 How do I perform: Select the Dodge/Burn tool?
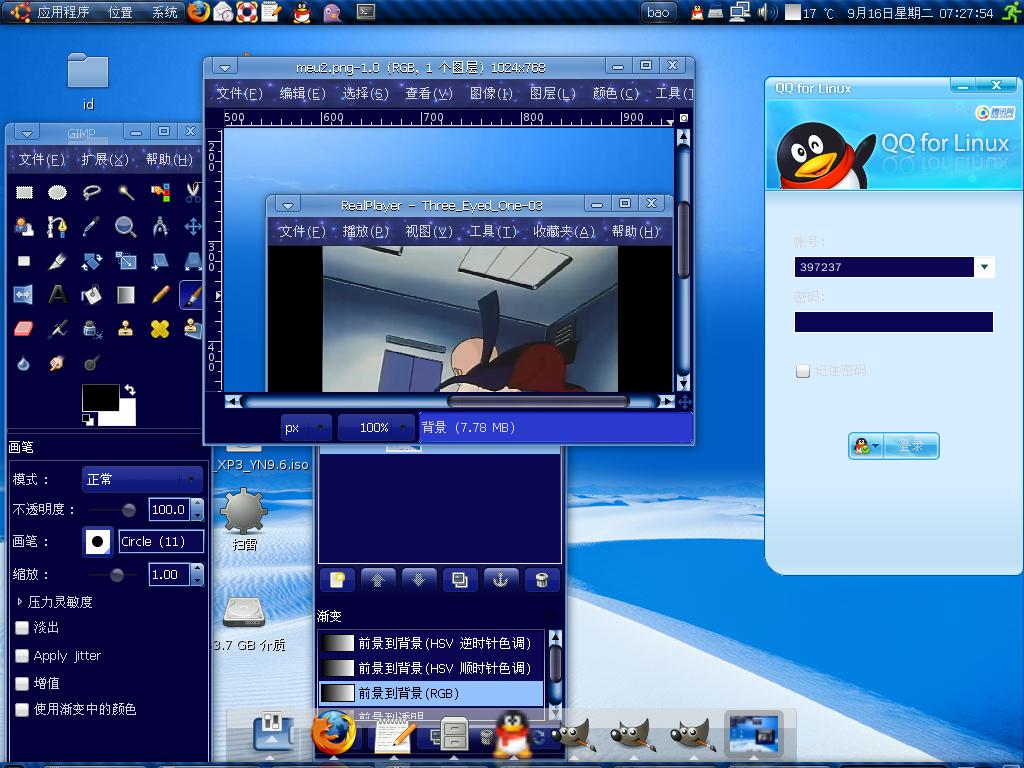(91, 362)
